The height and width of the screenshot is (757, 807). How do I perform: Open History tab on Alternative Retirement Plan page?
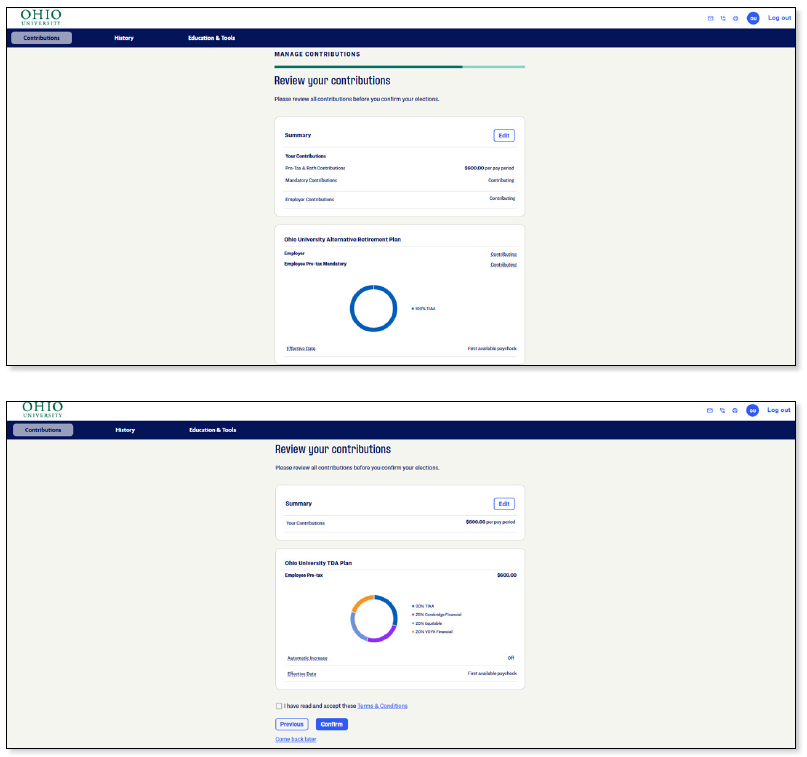point(124,38)
